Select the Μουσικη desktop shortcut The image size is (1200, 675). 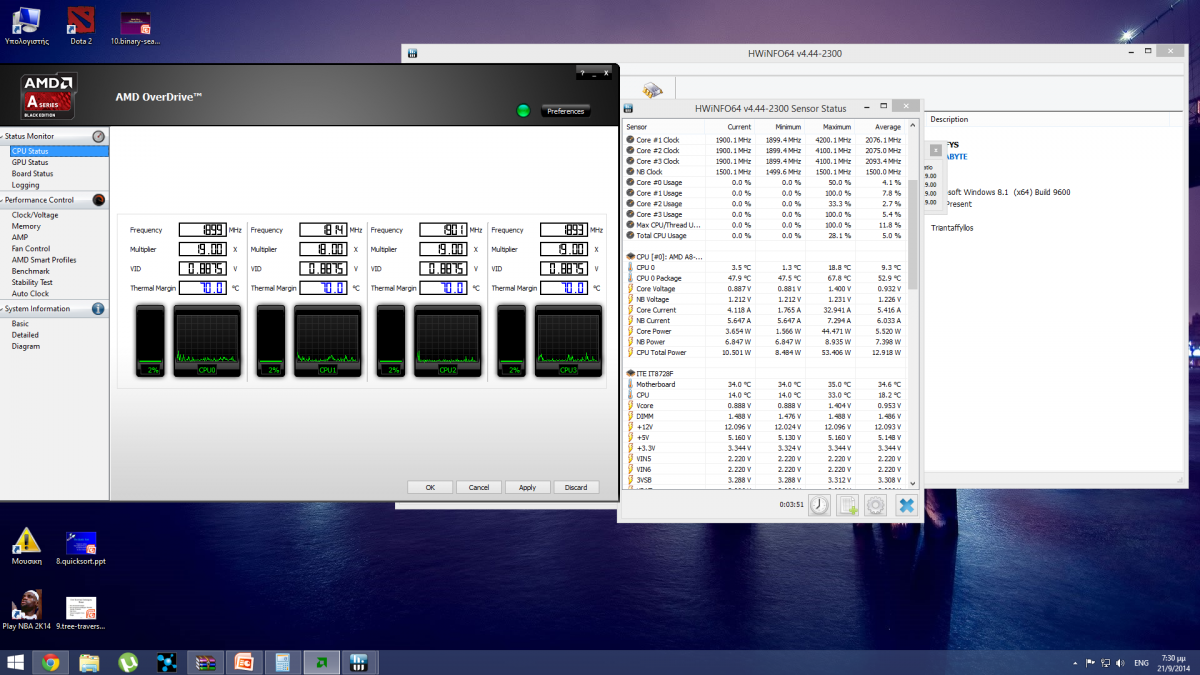[x=26, y=548]
